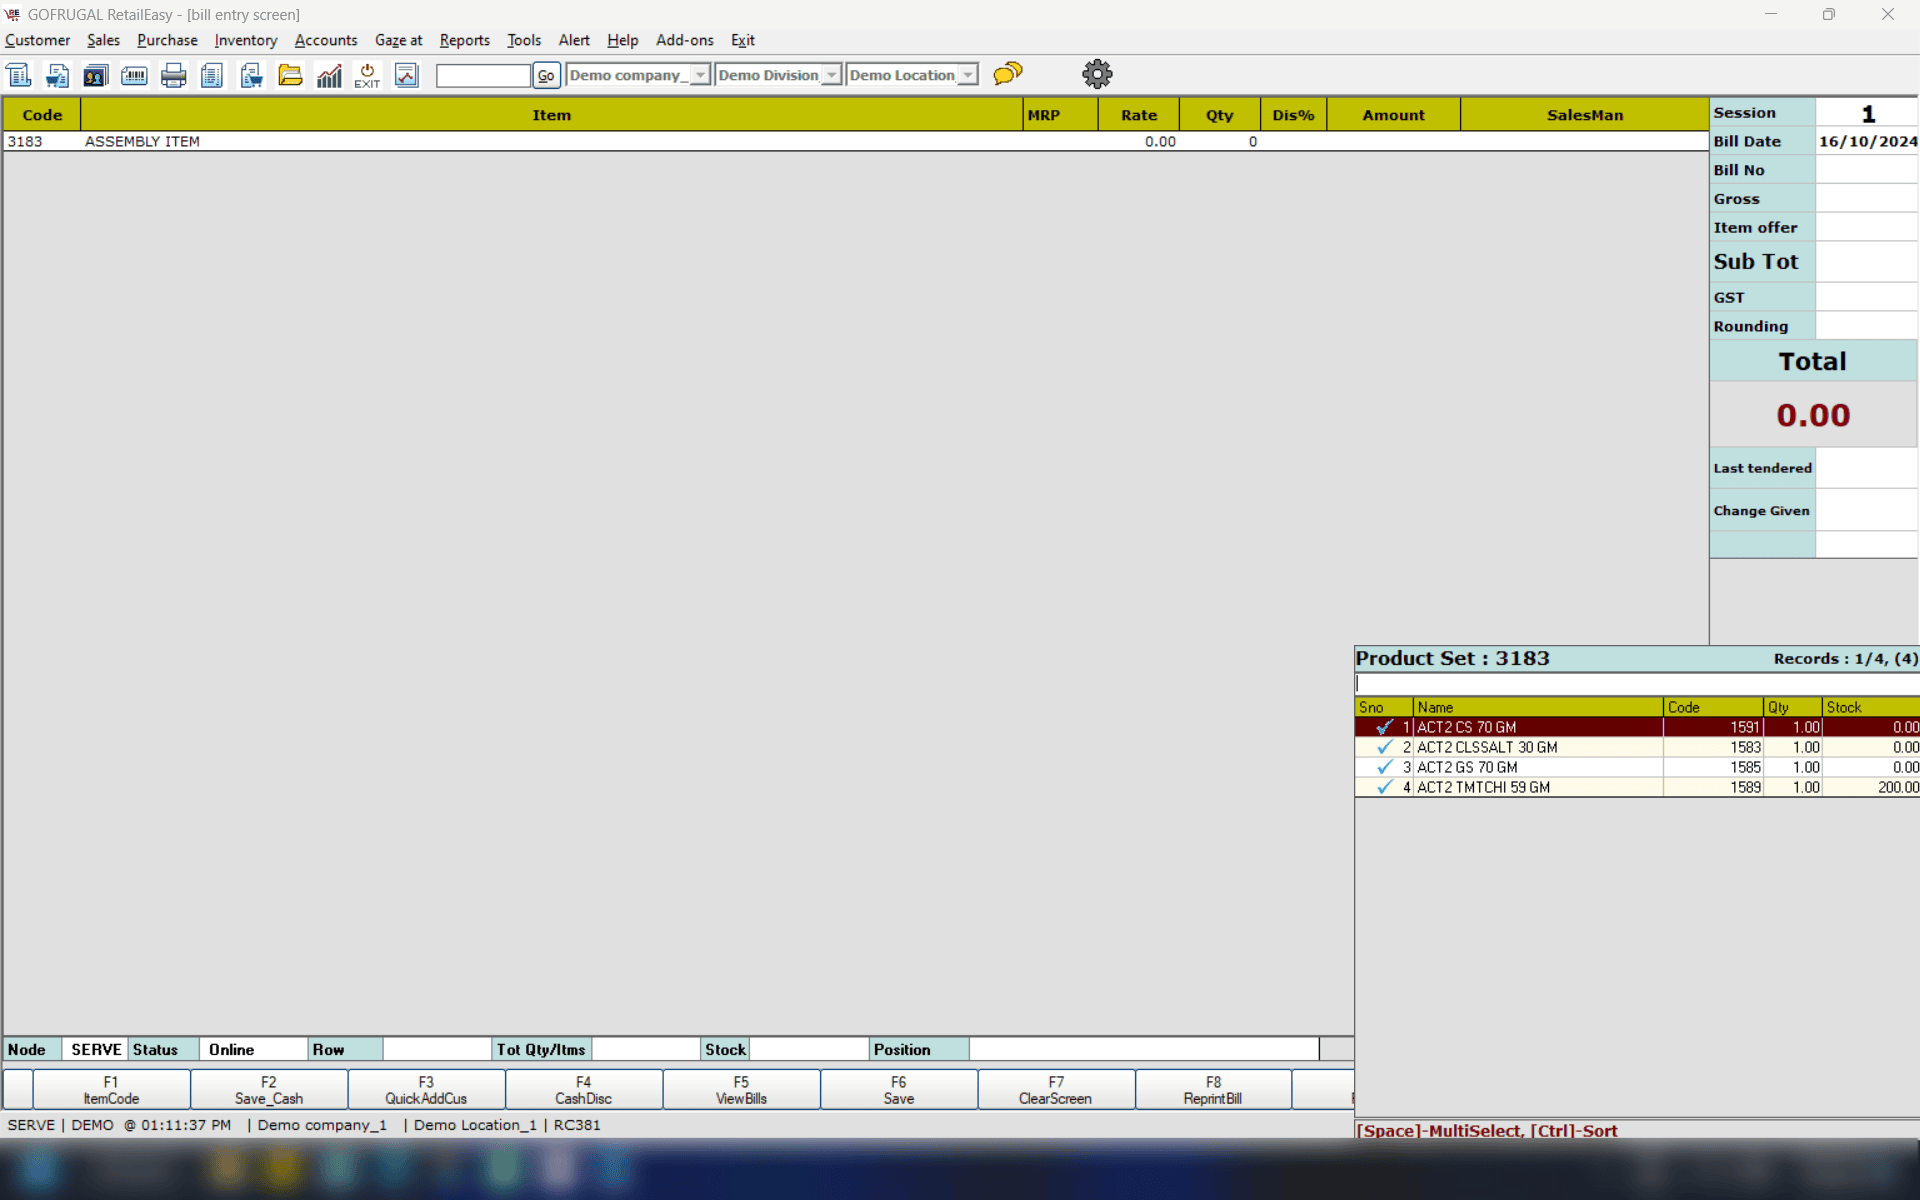Click the chat bubbles icon
The height and width of the screenshot is (1200, 1920).
click(1008, 73)
